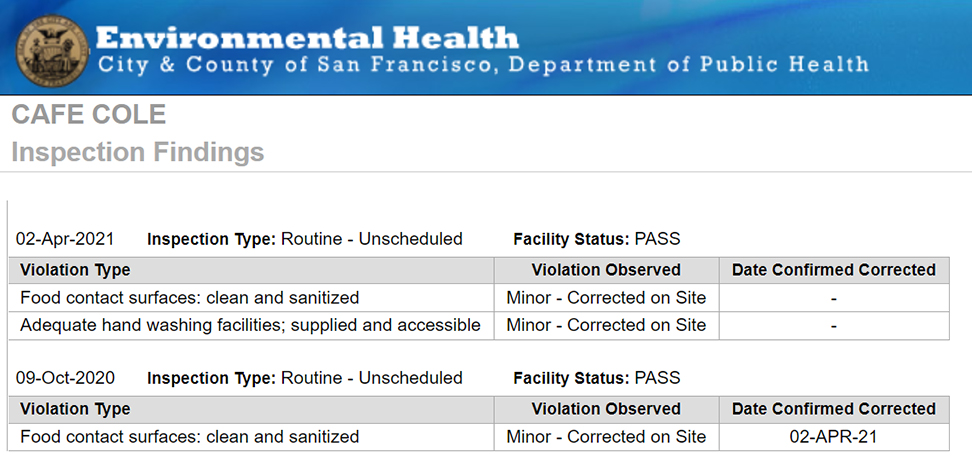Click Date Confirmed Corrected header in the 02-Apr-2021 table

pos(833,270)
